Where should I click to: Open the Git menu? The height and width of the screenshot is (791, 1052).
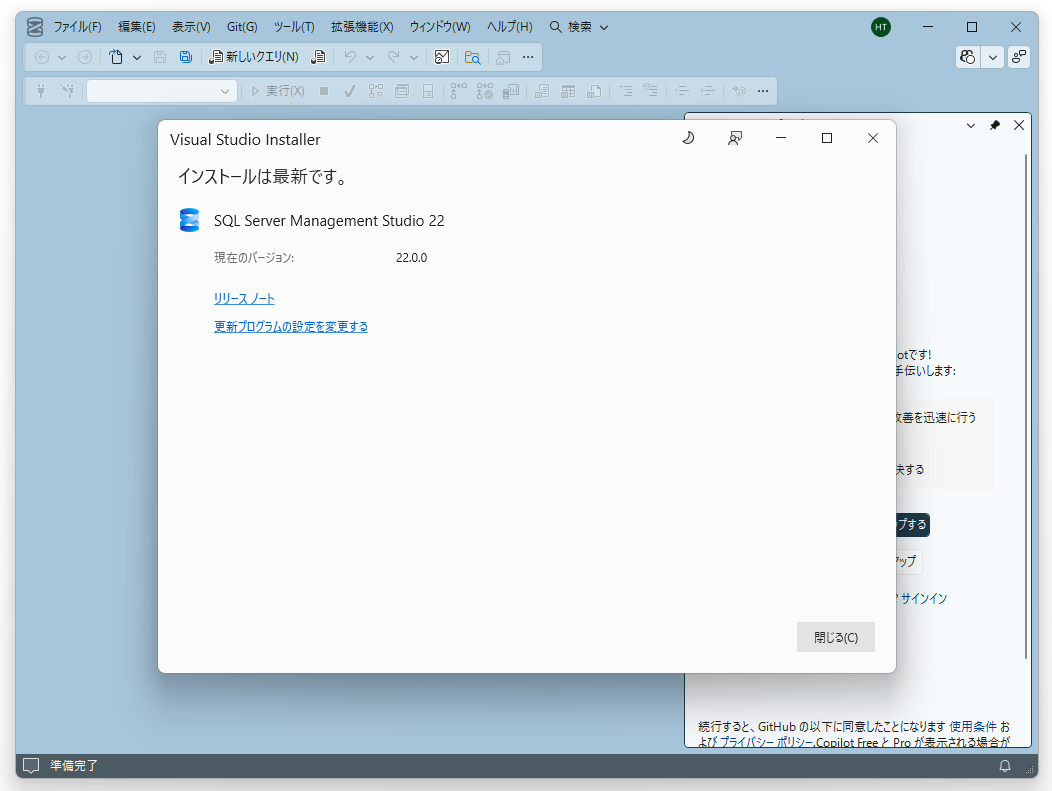click(x=242, y=27)
